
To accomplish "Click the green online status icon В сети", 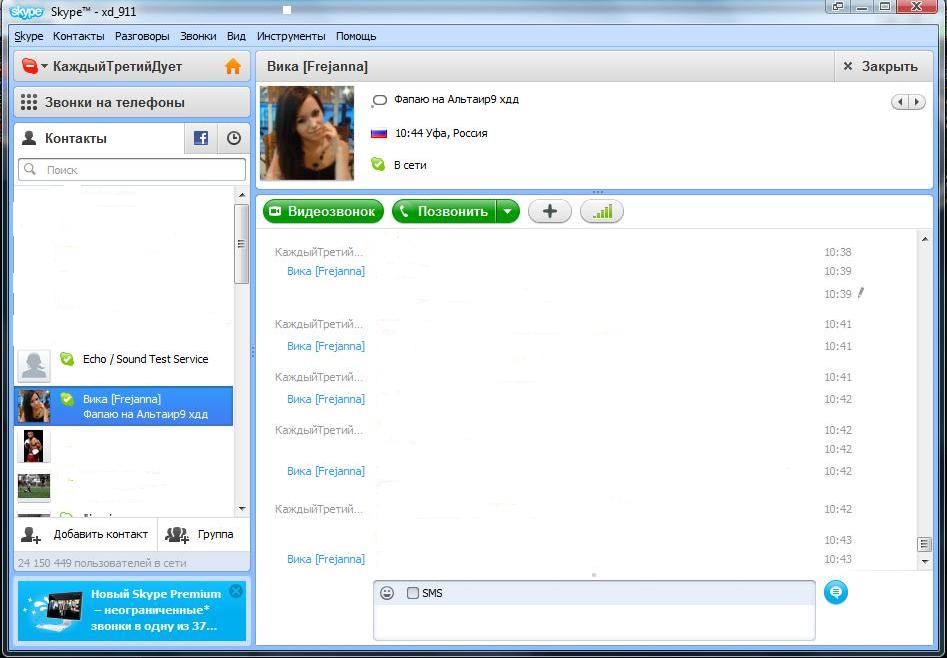I will (x=378, y=164).
